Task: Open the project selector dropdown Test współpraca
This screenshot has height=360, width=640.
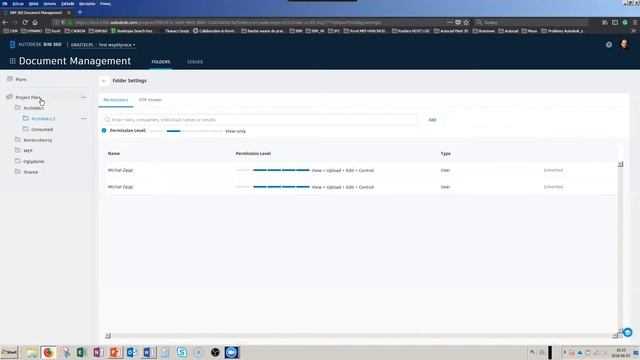Action: pos(103,45)
